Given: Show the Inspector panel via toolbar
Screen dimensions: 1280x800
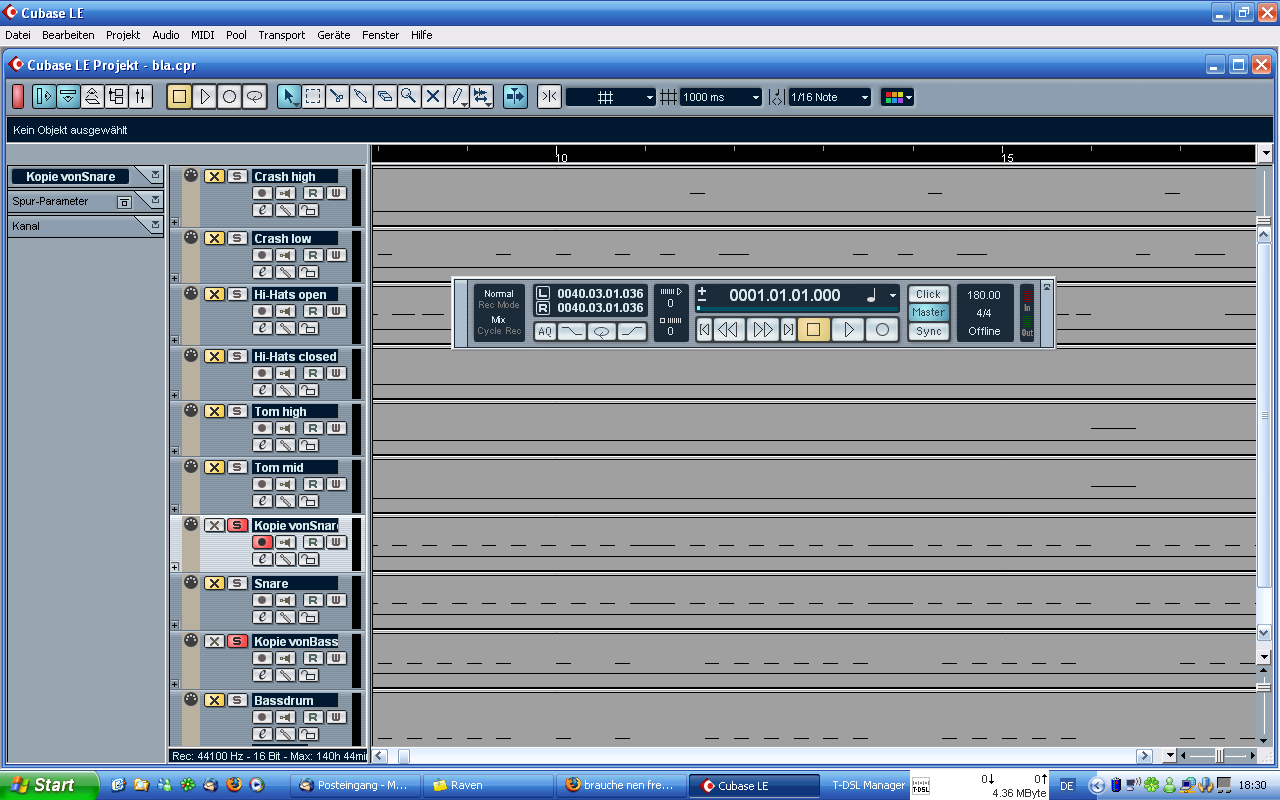Looking at the screenshot, I should 44,97.
